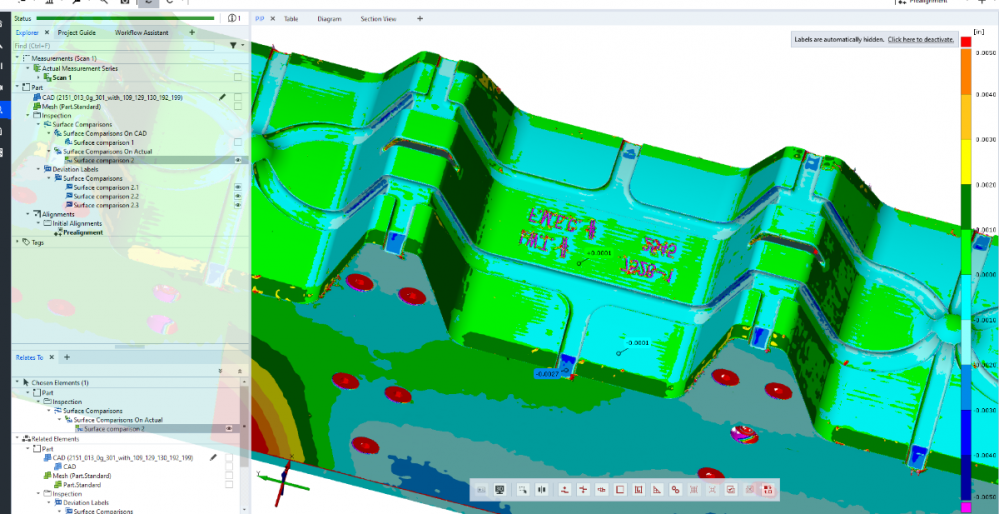
Task: Click the pencil icon in Related Elements CAD row
Action: 213,457
